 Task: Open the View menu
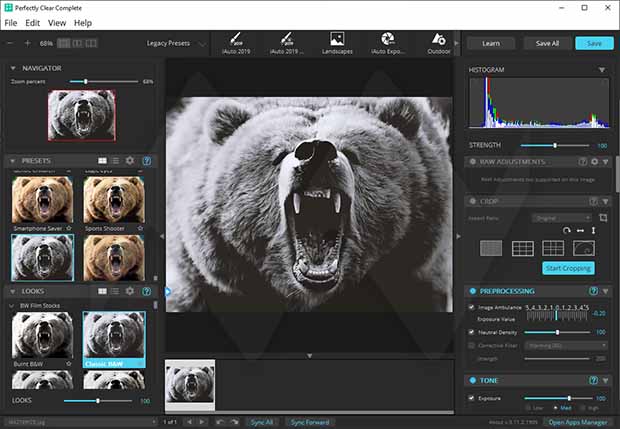pyautogui.click(x=57, y=22)
